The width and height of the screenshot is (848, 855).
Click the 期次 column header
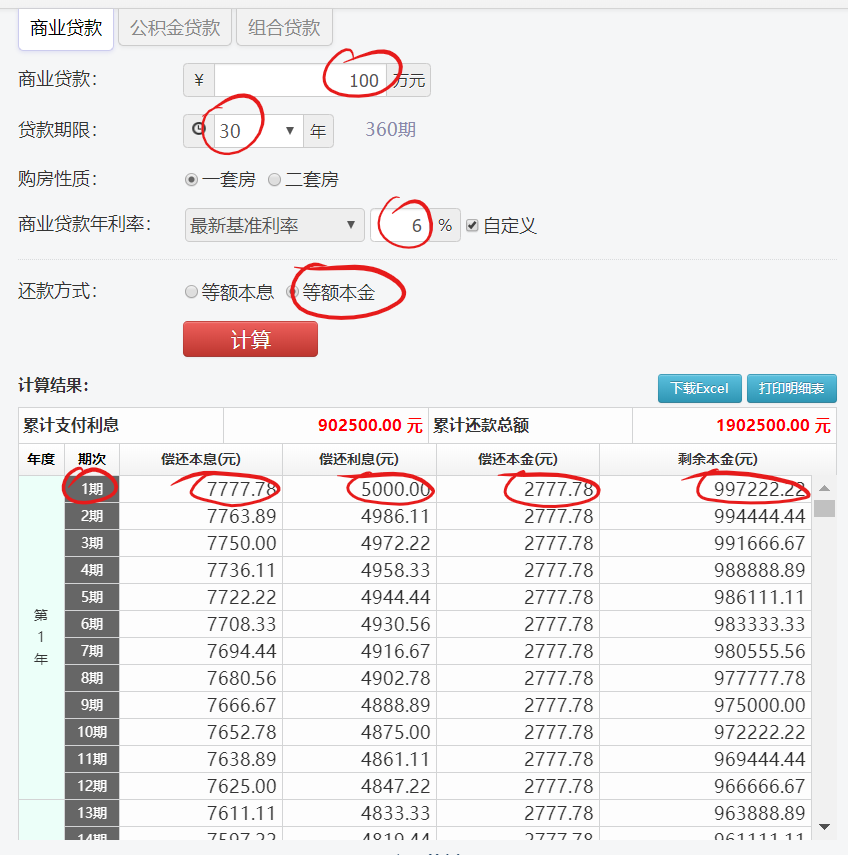click(x=92, y=459)
